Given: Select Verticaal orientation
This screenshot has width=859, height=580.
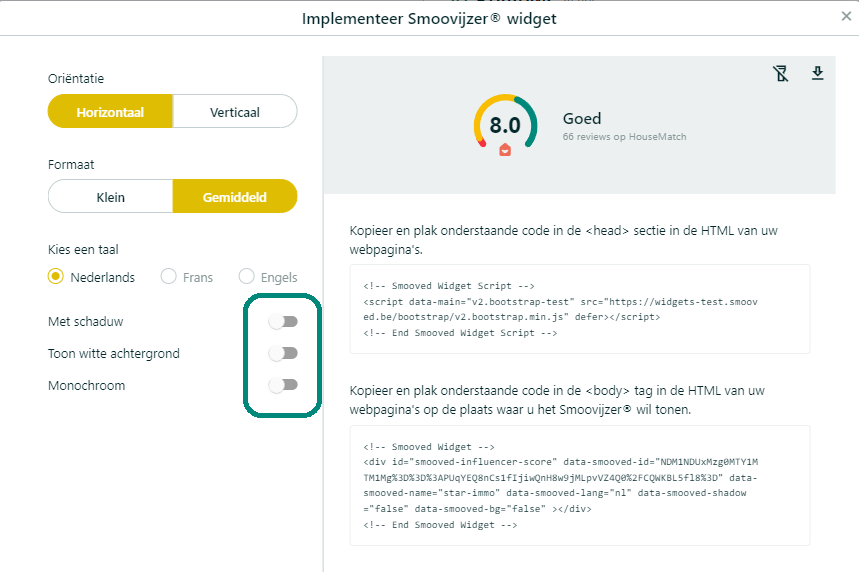Looking at the screenshot, I should (x=235, y=112).
